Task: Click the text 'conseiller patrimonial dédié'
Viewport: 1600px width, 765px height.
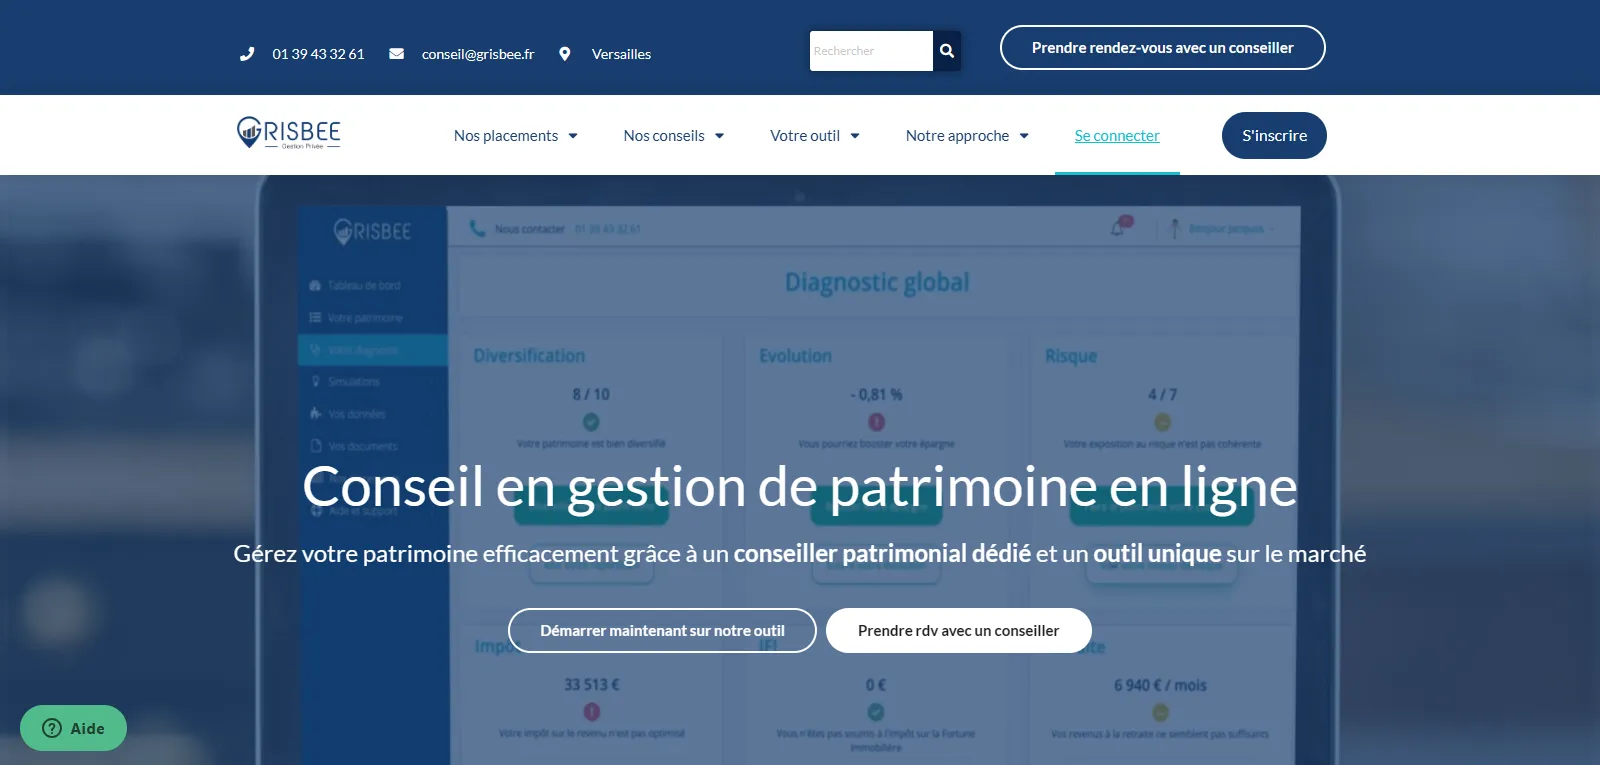Action: (882, 554)
